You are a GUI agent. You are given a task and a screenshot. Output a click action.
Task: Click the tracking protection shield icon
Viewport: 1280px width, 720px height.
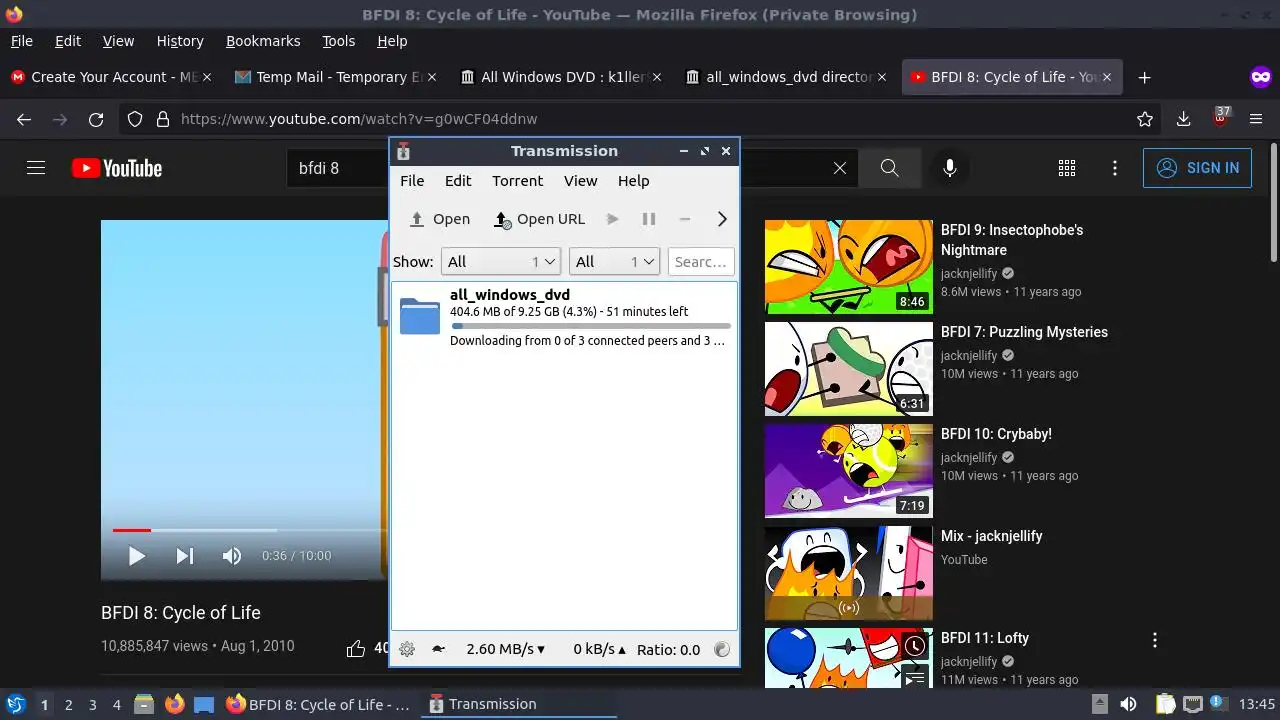[x=136, y=119]
